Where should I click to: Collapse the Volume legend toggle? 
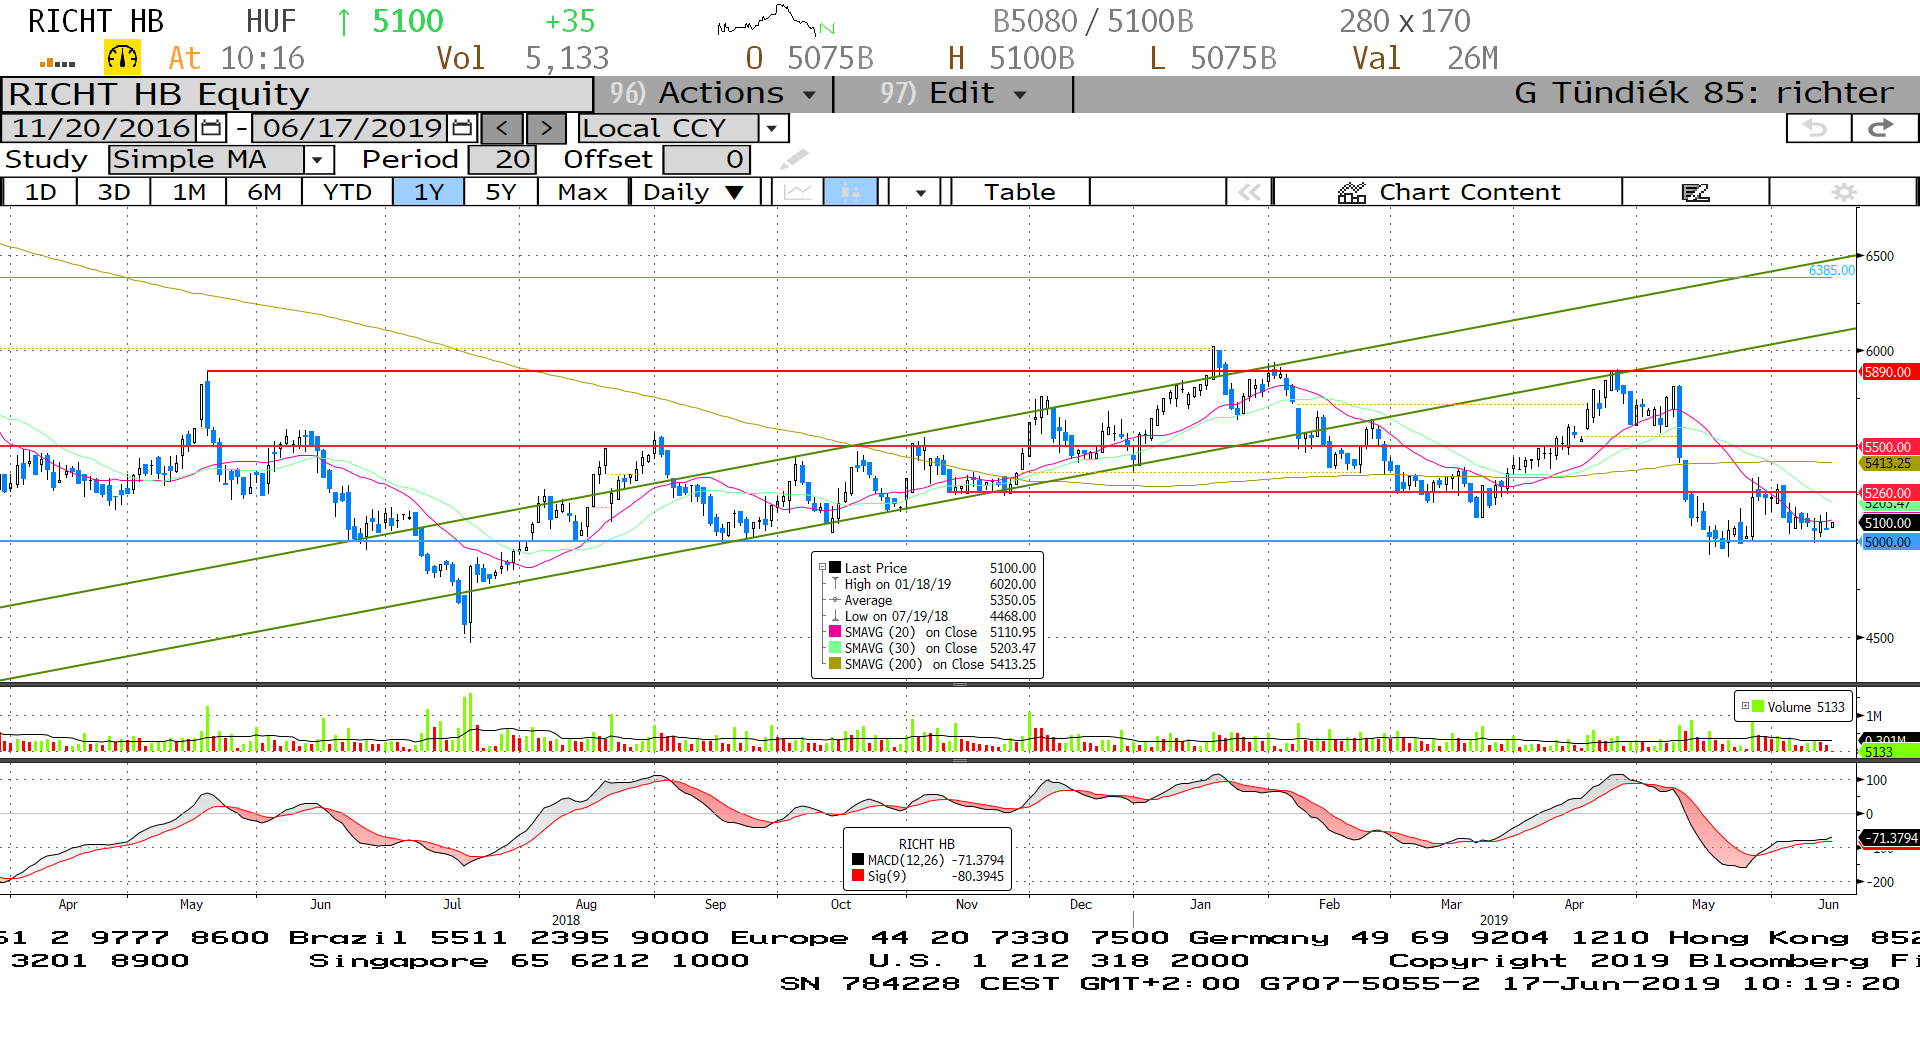tap(1745, 706)
